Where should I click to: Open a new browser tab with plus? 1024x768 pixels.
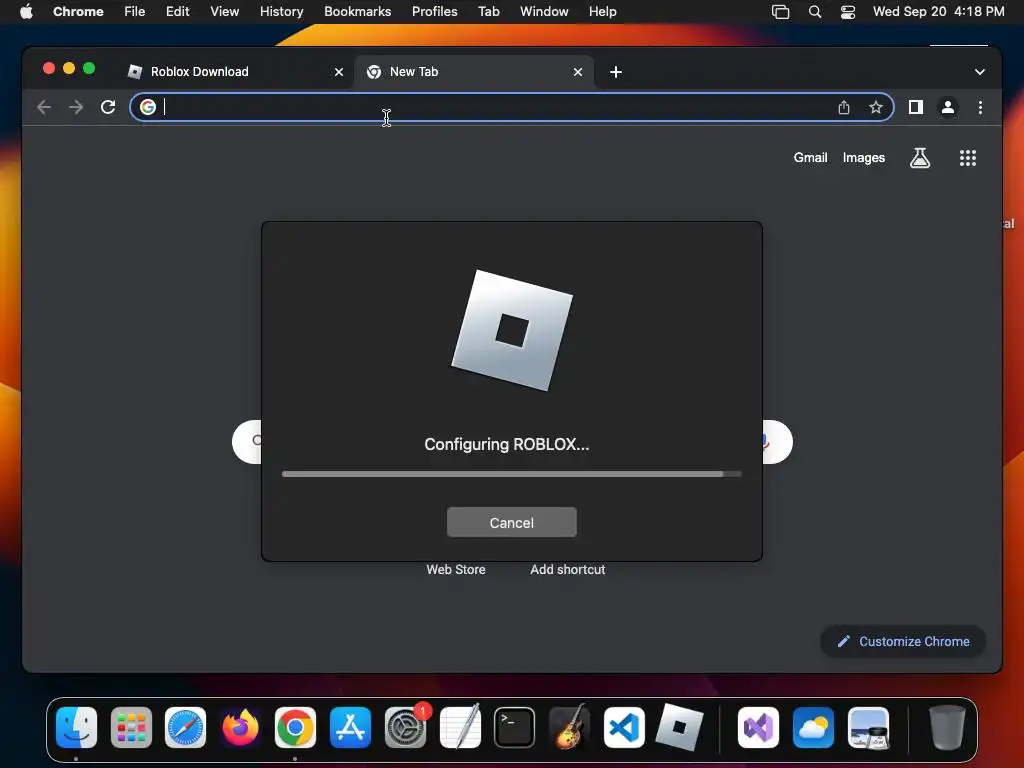point(616,72)
